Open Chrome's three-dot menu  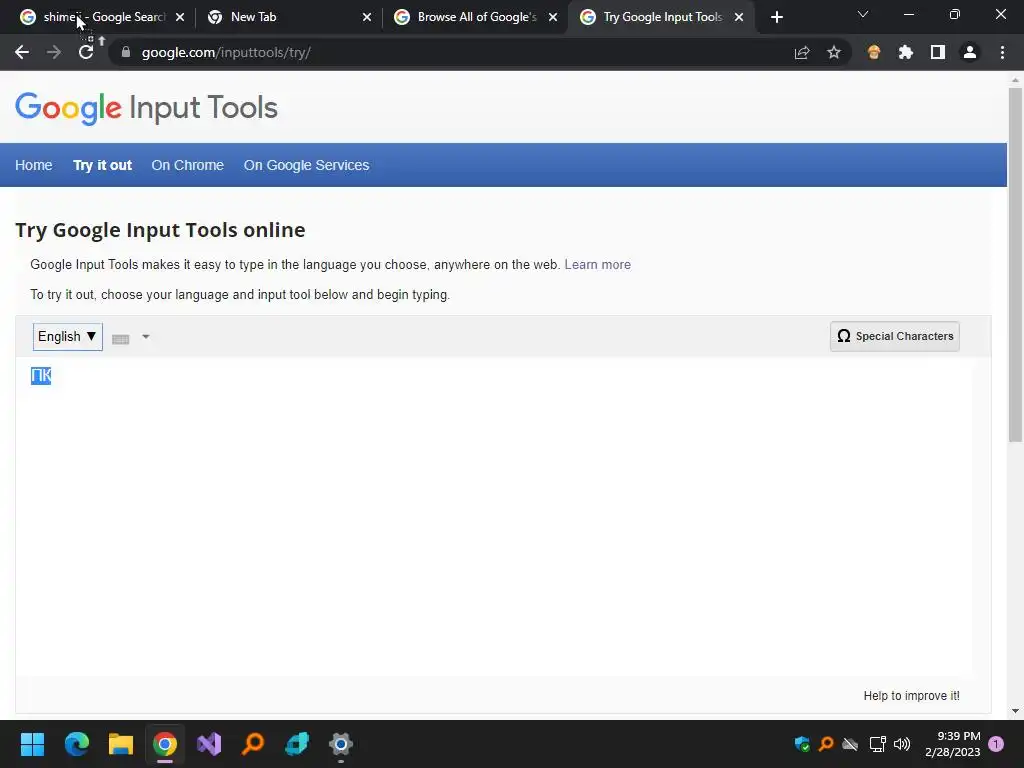click(x=1002, y=52)
